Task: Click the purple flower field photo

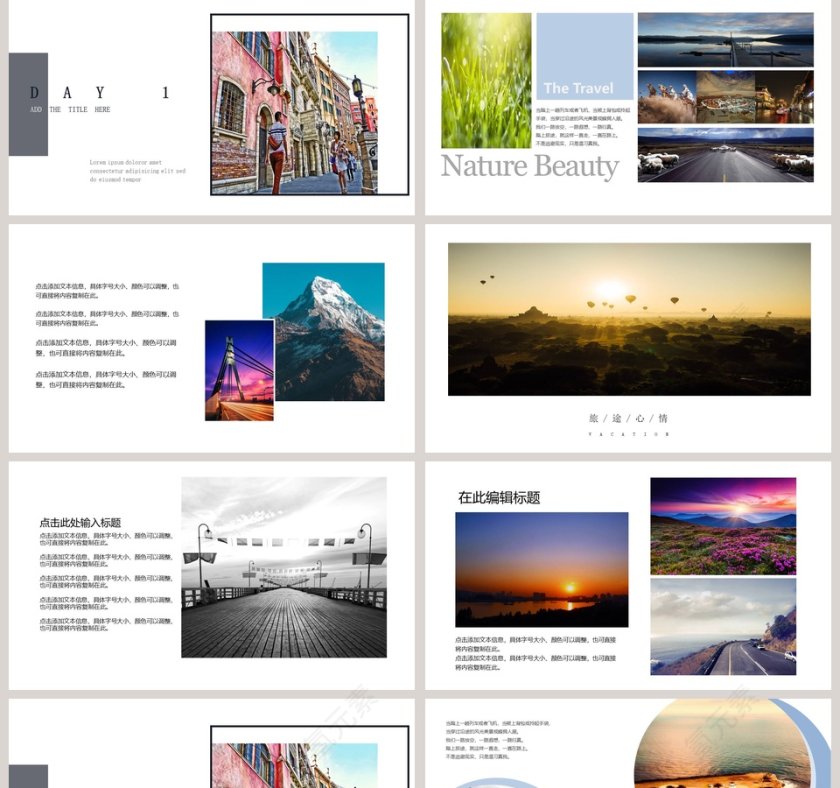Action: (x=723, y=525)
